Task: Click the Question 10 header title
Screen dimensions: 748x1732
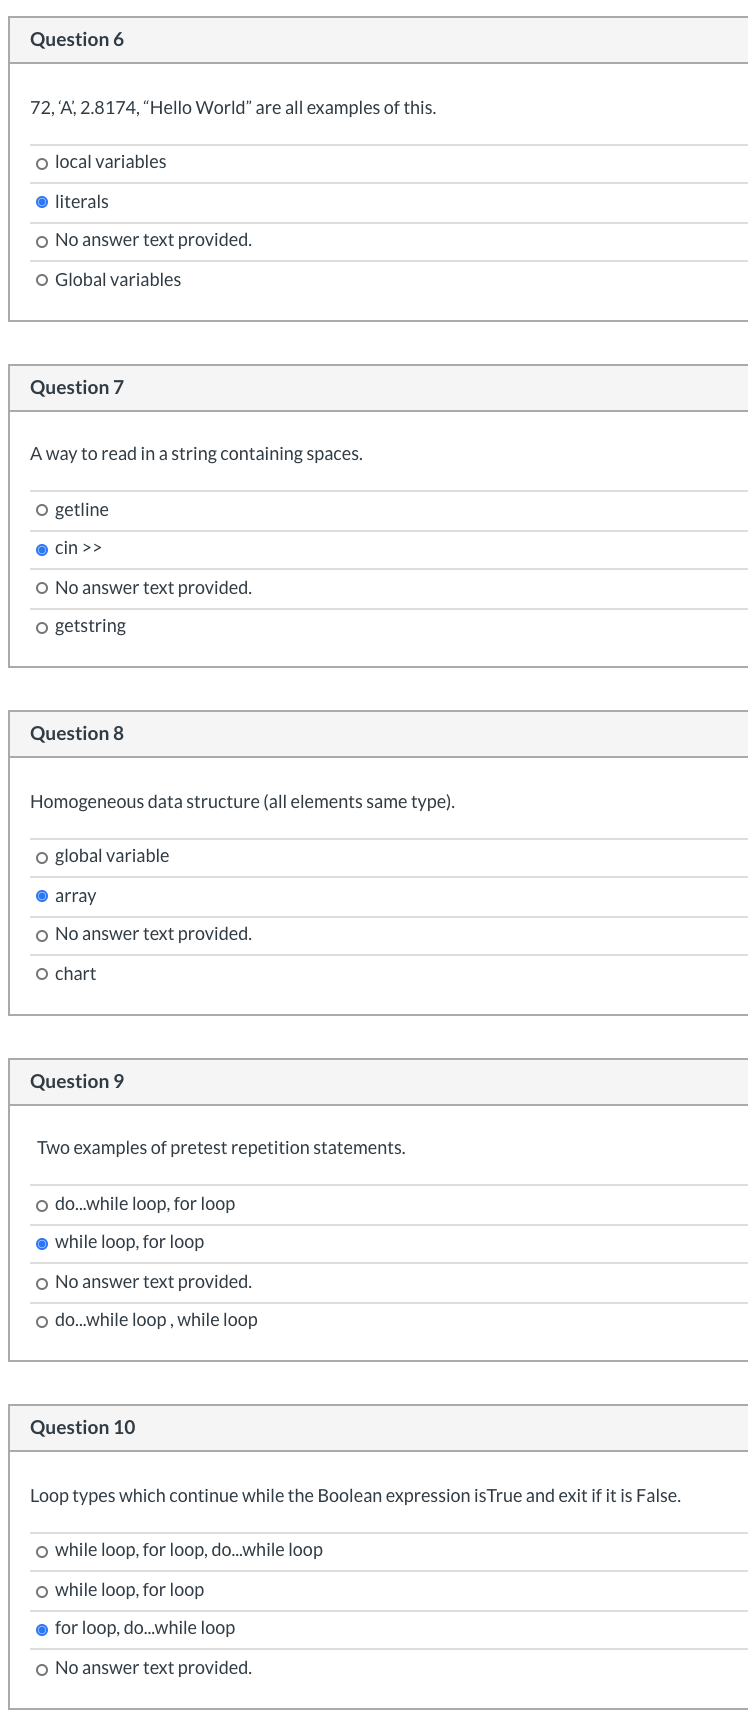Action: tap(82, 1428)
